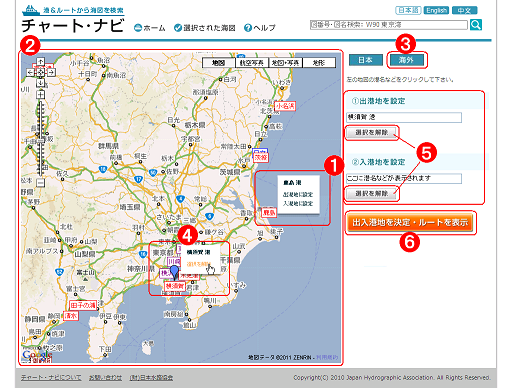This screenshot has height=388, width=512.
Task: Switch language to 中文
Action: tap(465, 10)
